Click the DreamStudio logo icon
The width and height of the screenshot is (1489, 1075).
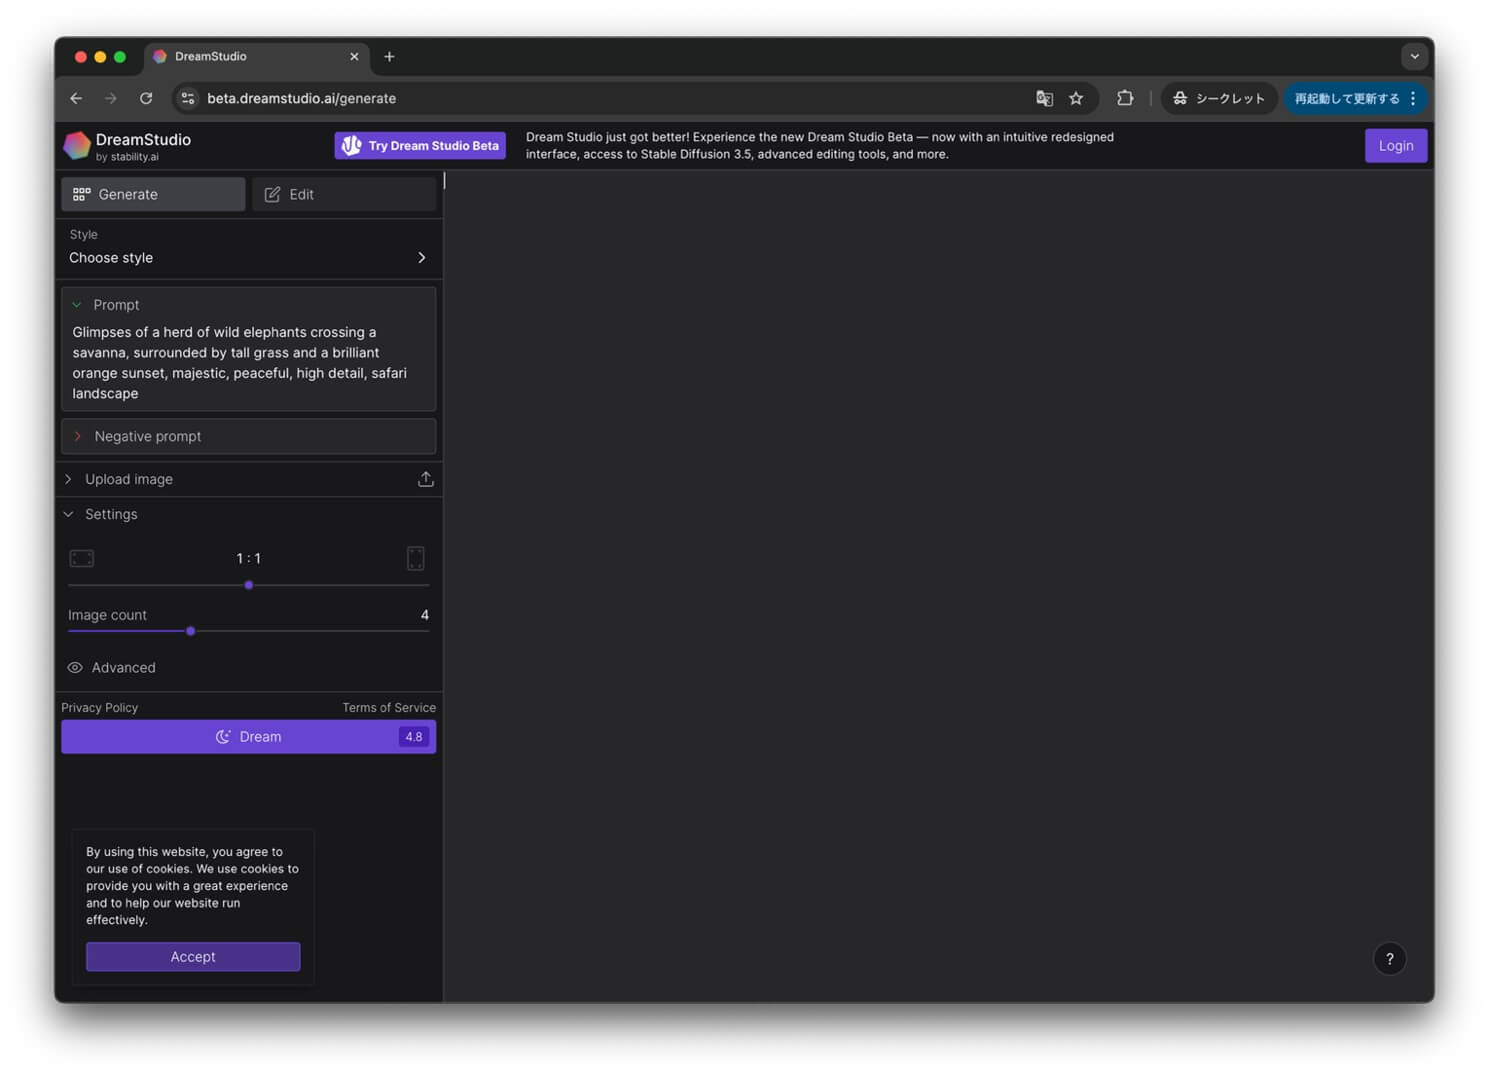(x=76, y=146)
